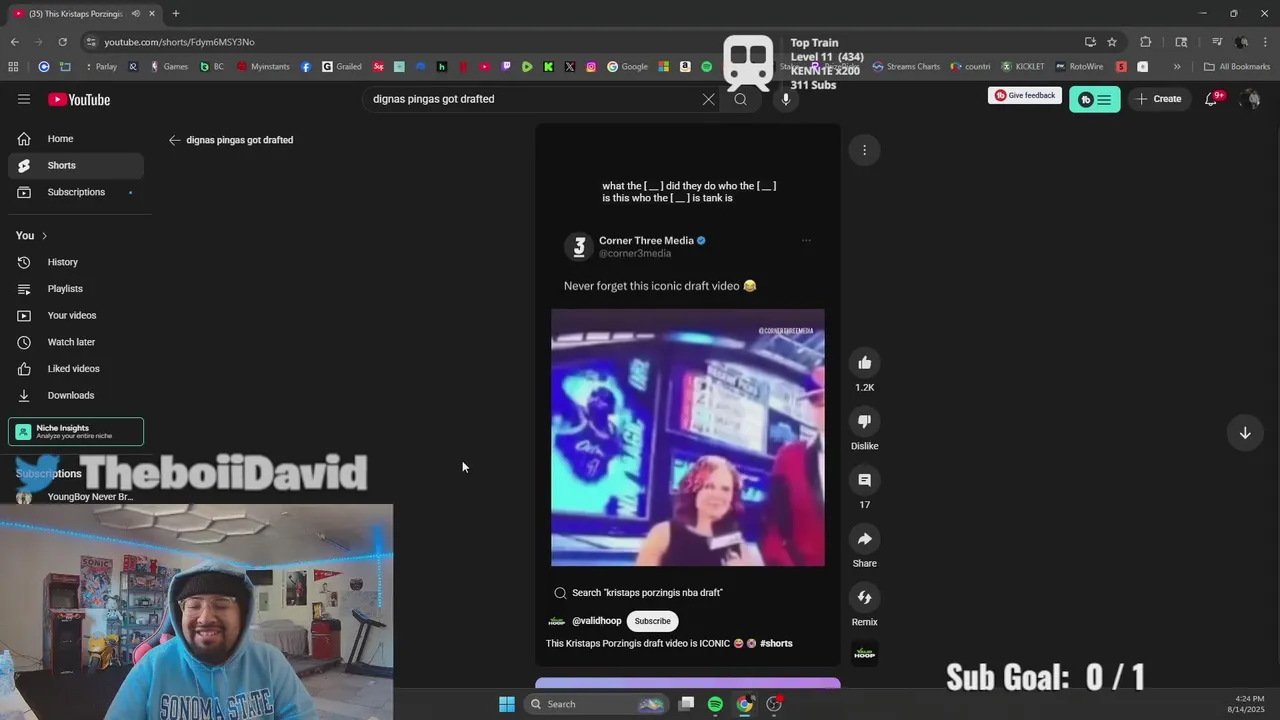
Task: Open Your videos in the sidebar
Action: click(76, 315)
